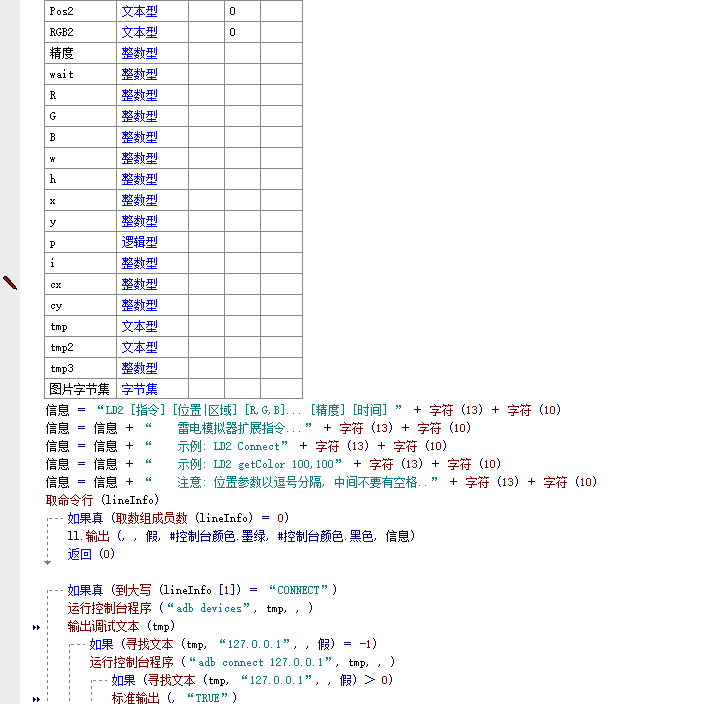Click the 运行控制台程序 “adb connect 127.0.0.1” line
708x704 pixels.
(x=242, y=662)
